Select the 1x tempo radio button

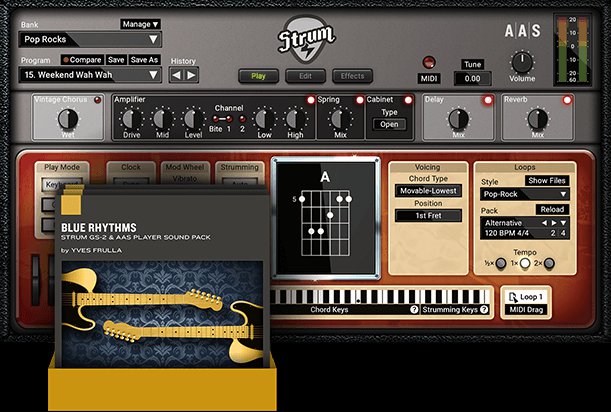pos(525,263)
